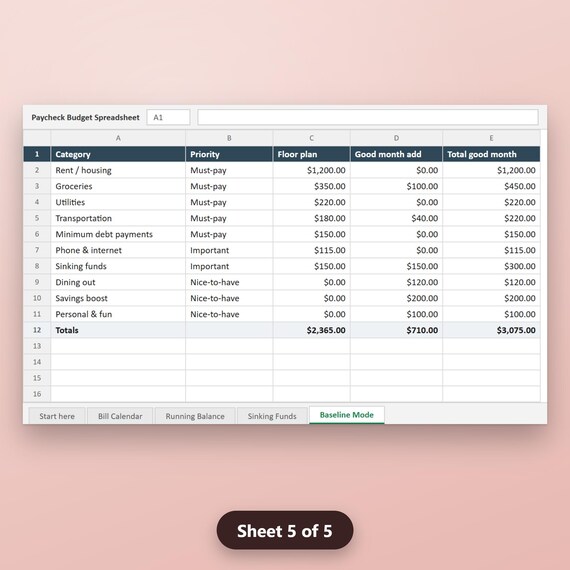Select column C header
The image size is (570, 570).
312,138
